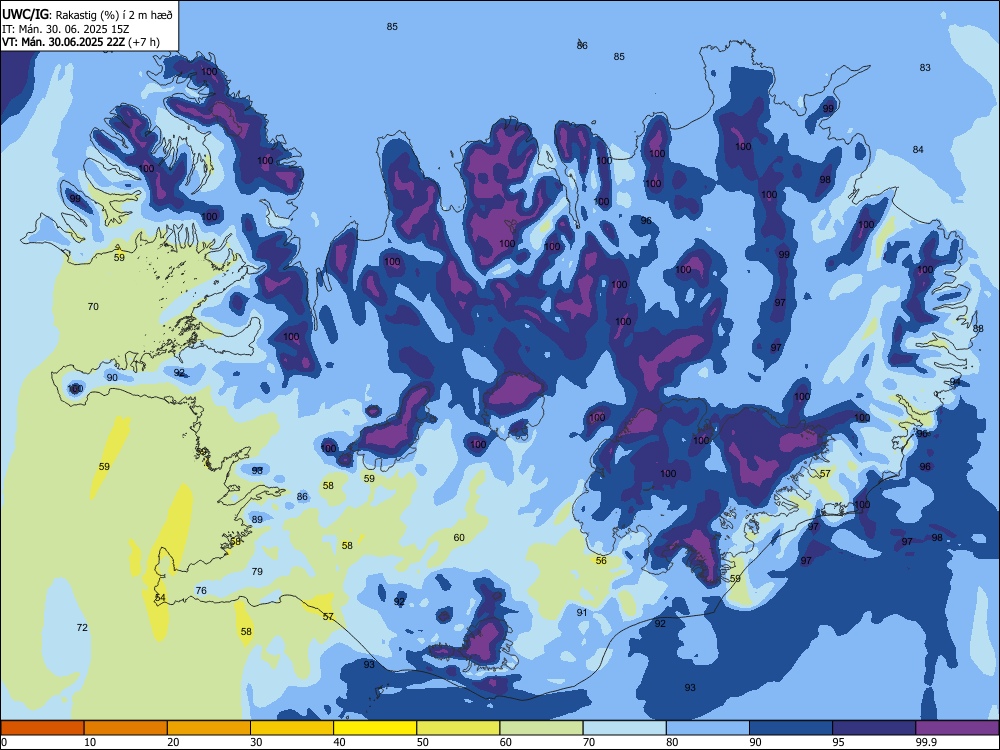Click the 'VT: Mán. 30.06.2025 22Z (+7 h)' line
1000x750 pixels.
coord(81,42)
